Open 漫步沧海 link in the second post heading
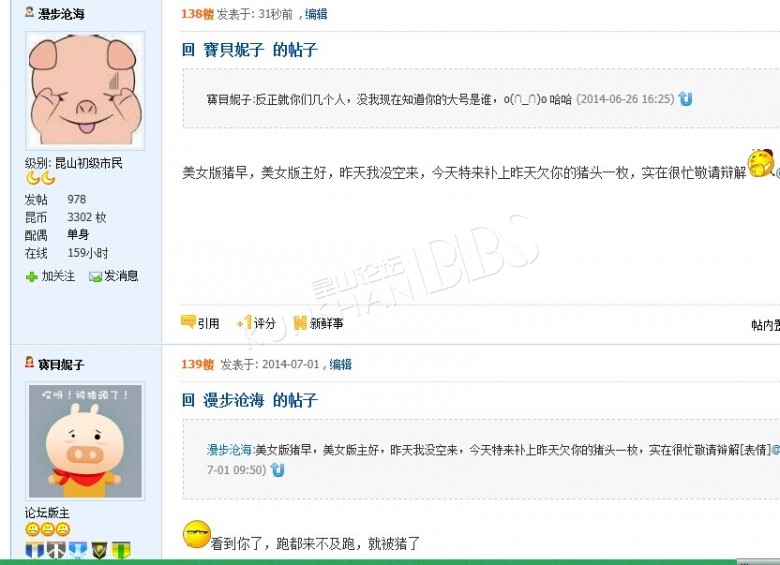Viewport: 780px width, 565px height. tap(233, 400)
